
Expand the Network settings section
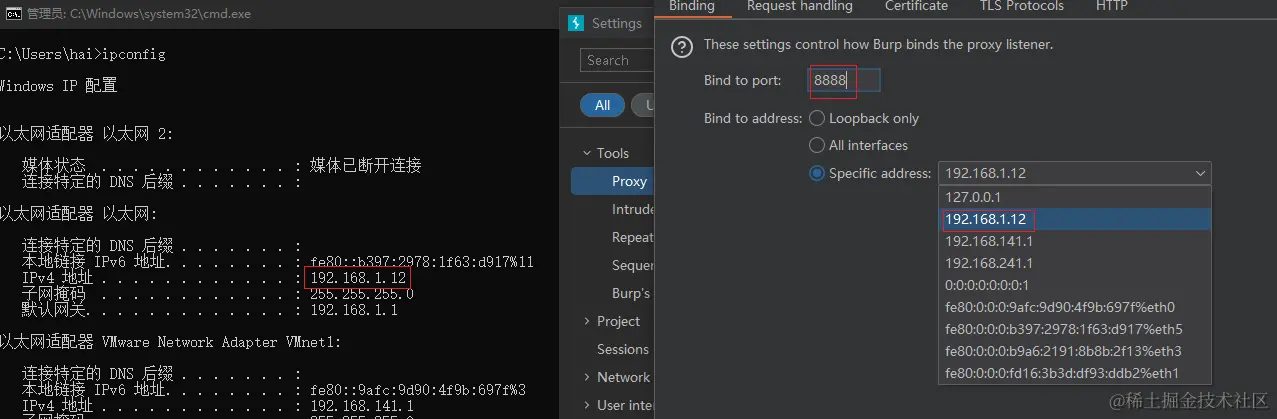point(587,377)
